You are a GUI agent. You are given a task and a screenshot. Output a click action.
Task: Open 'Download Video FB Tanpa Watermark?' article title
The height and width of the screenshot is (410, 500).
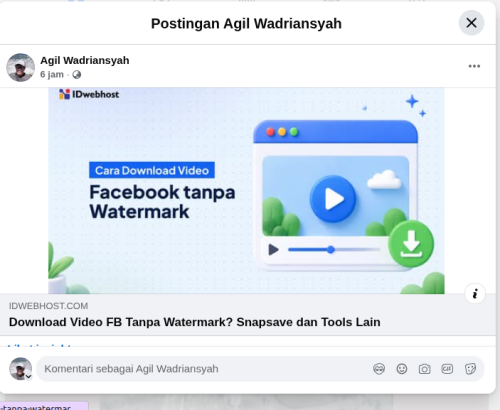(195, 322)
